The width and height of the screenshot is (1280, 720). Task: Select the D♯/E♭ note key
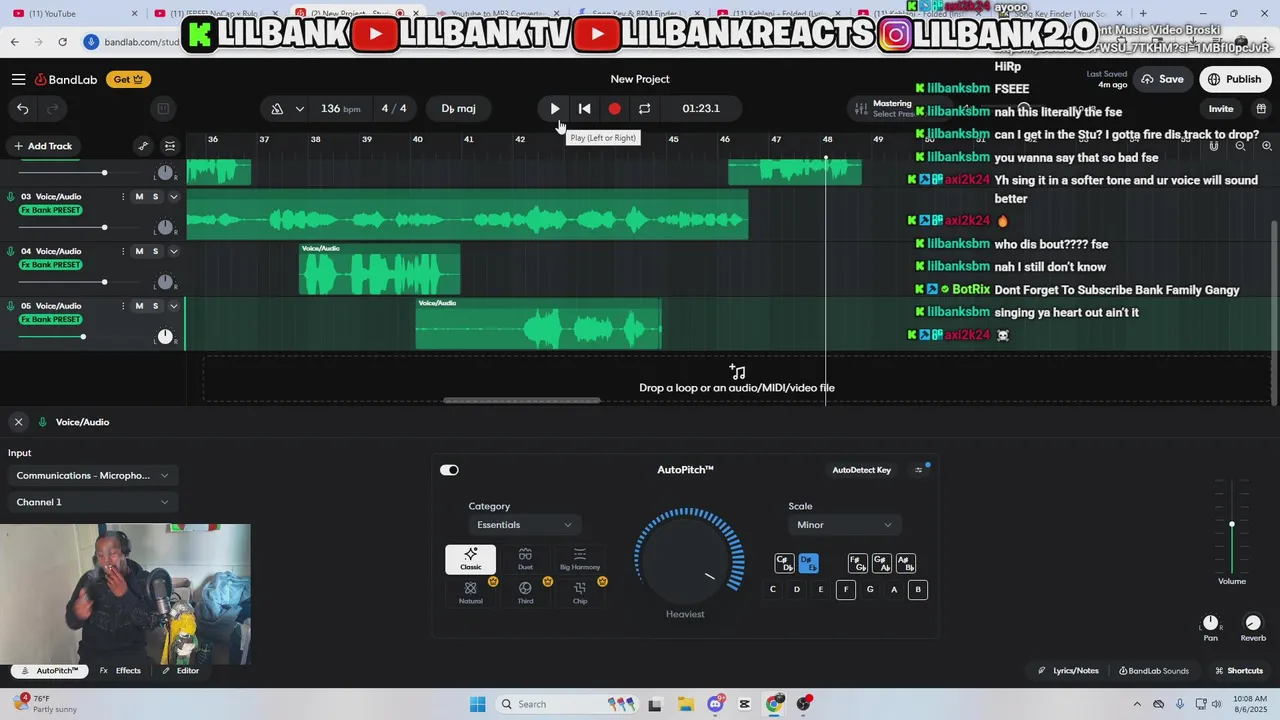click(809, 564)
